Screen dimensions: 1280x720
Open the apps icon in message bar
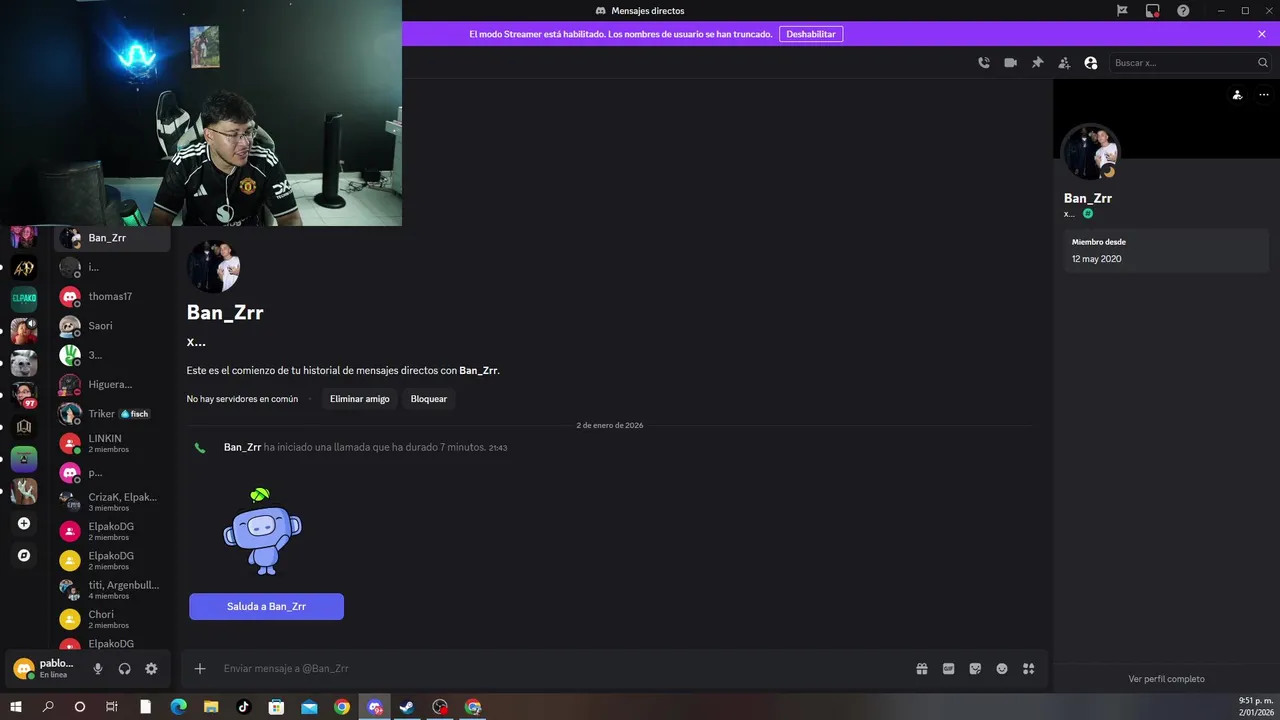tap(1028, 669)
